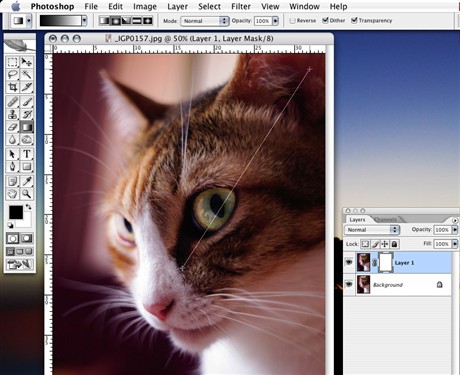Select the Zoom tool
The image size is (460, 375).
(26, 193)
